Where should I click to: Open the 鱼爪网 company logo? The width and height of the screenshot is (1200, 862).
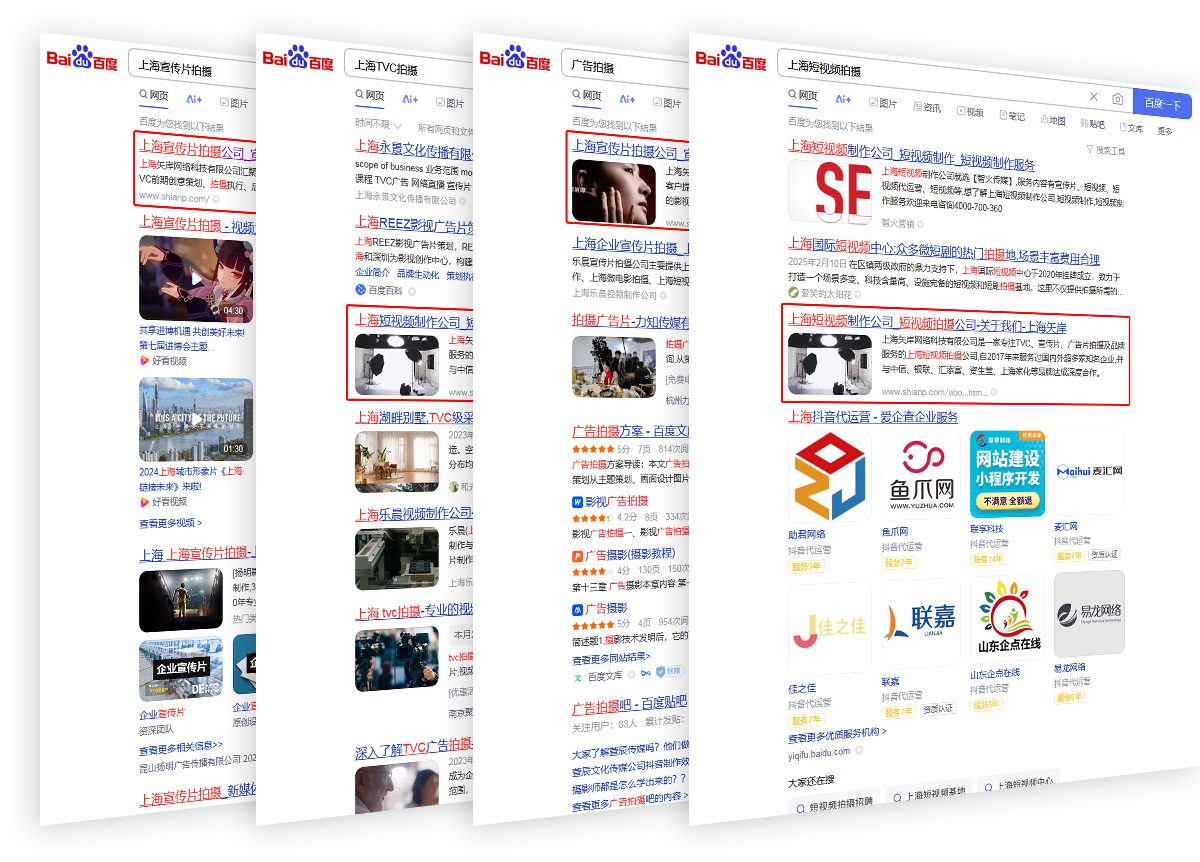(917, 477)
